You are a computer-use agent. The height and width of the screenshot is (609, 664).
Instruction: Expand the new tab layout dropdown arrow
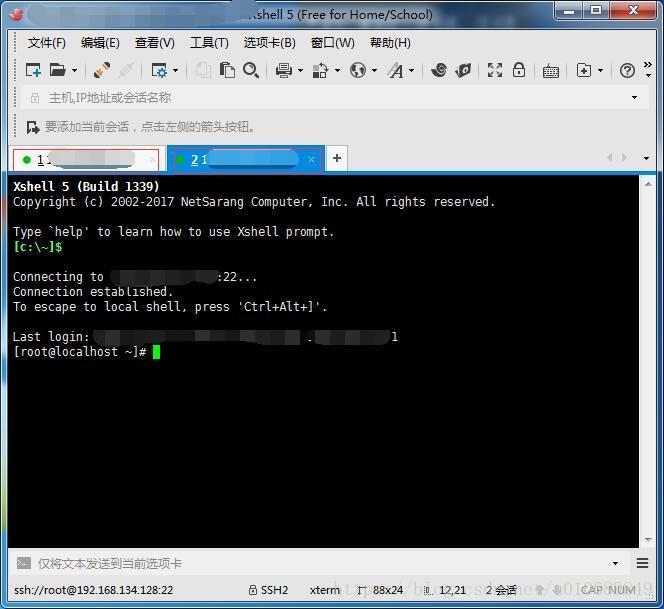coord(600,70)
